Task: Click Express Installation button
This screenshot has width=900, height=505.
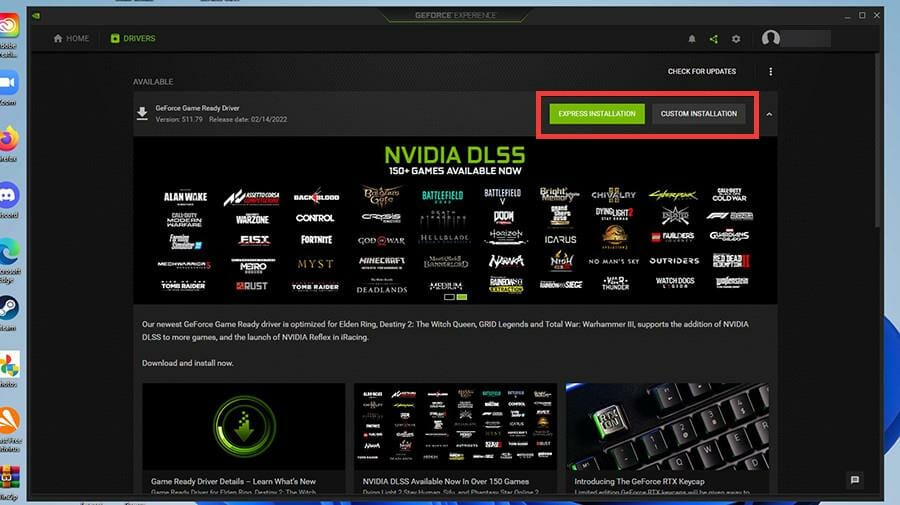Action: [x=597, y=114]
